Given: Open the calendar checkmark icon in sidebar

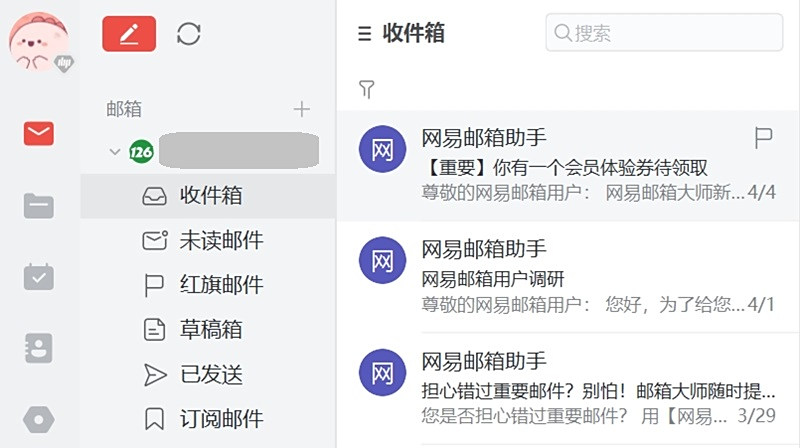Looking at the screenshot, I should pos(39,277).
